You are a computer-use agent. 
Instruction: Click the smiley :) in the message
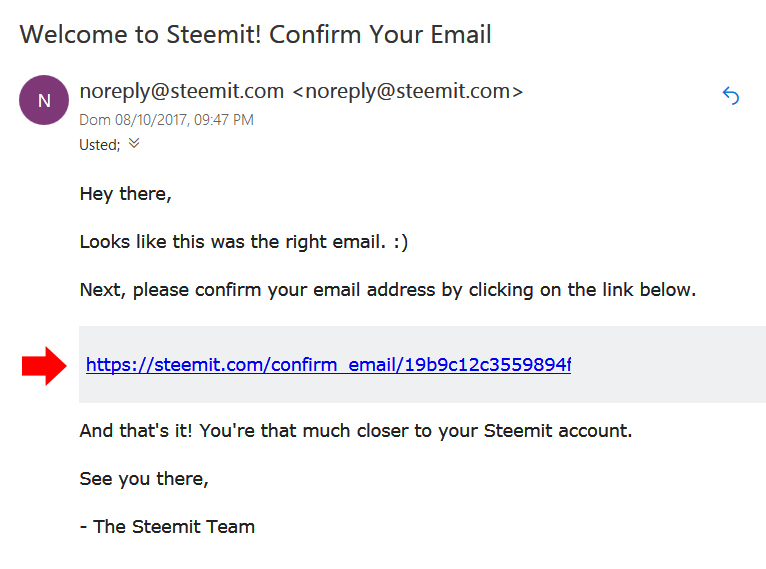(x=399, y=242)
